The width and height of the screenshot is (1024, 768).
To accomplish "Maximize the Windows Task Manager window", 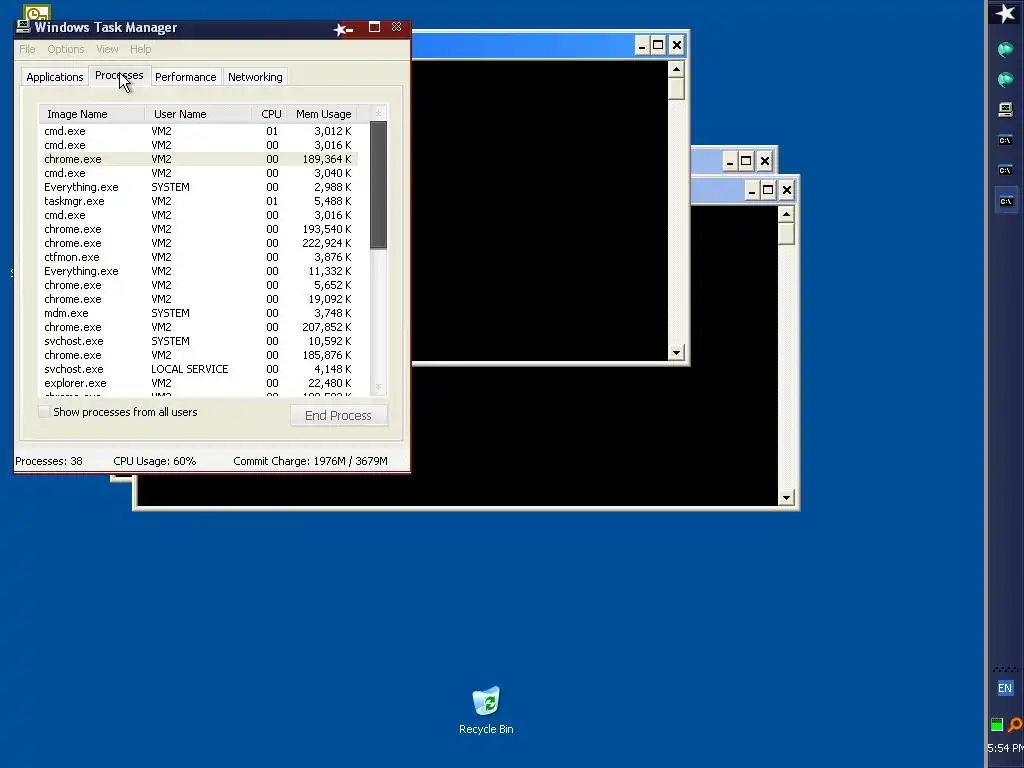I will click(374, 27).
